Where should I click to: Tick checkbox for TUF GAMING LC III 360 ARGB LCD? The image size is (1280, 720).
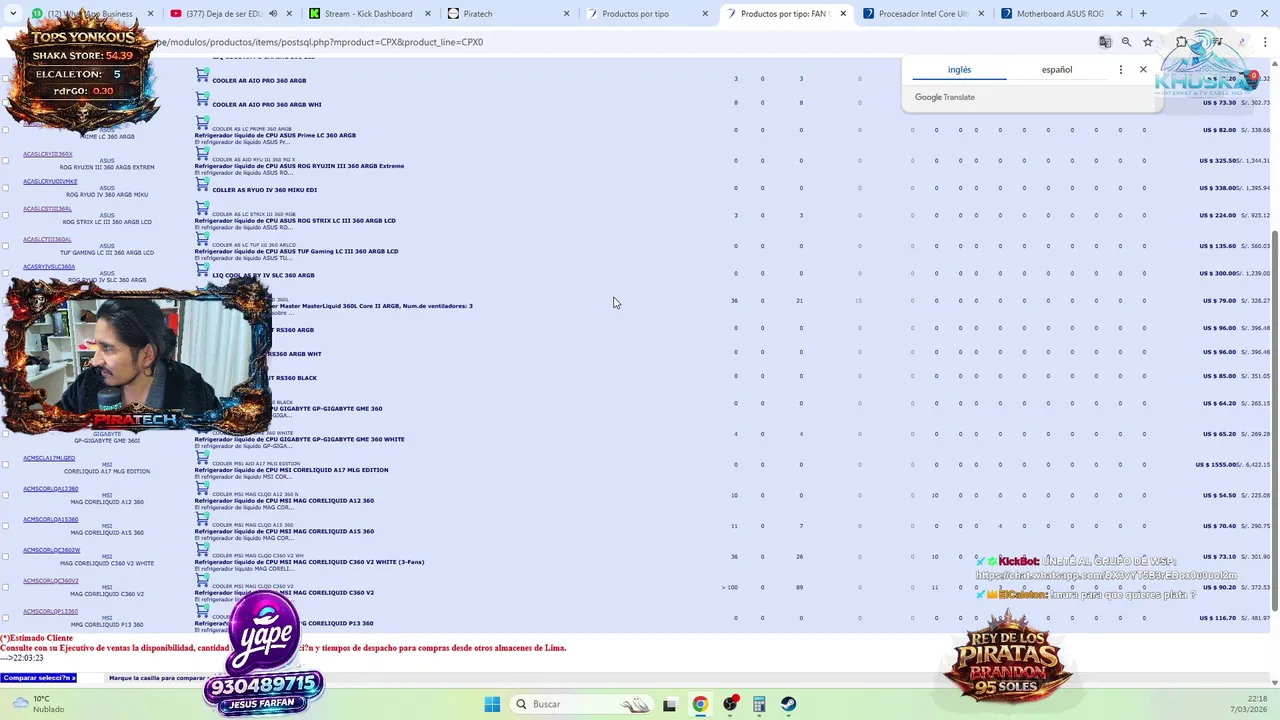click(x=5, y=246)
